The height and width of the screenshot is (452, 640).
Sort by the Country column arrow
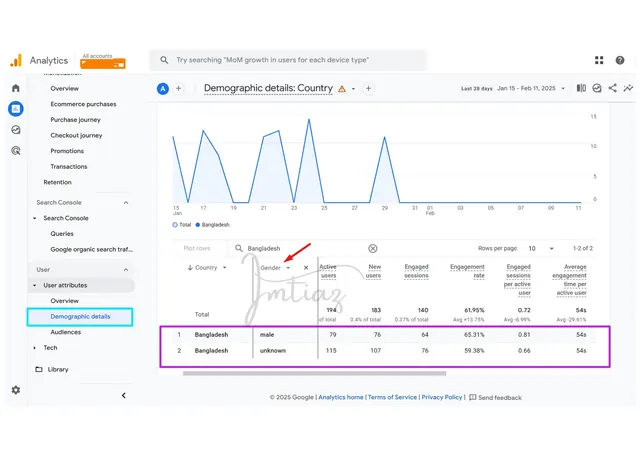(190, 268)
